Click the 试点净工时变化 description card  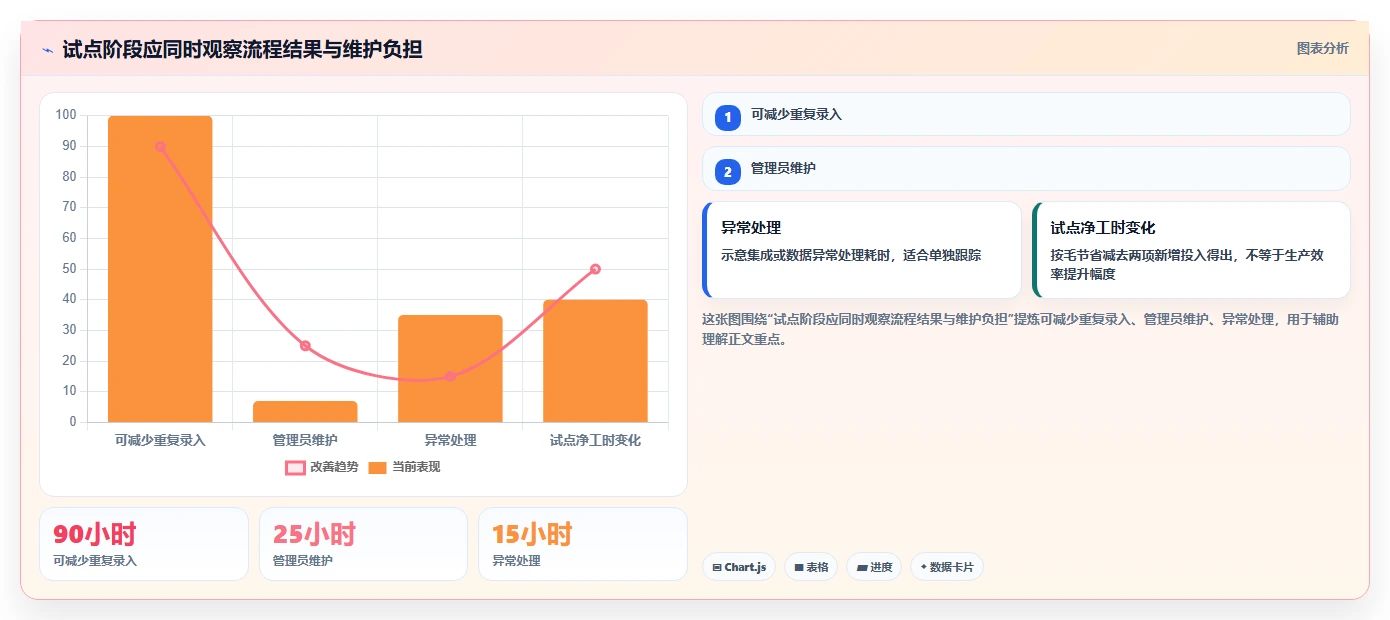(x=1191, y=250)
